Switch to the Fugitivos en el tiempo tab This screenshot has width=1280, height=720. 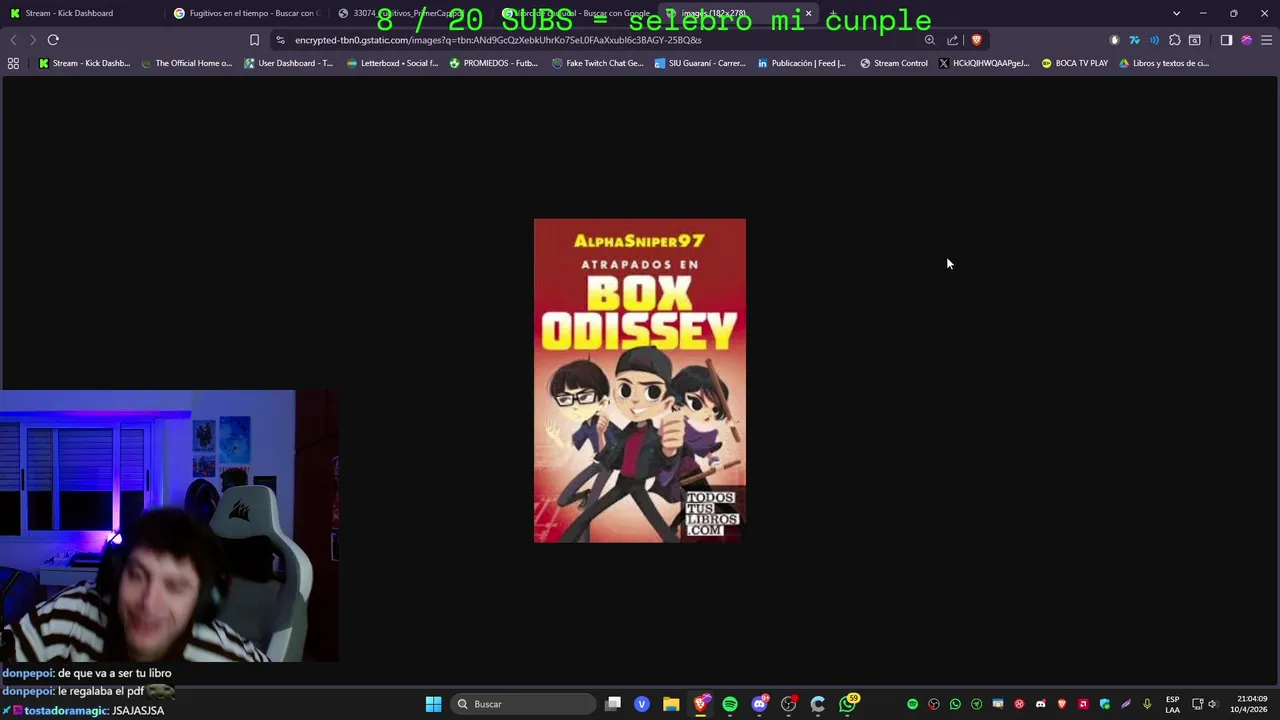pos(246,13)
